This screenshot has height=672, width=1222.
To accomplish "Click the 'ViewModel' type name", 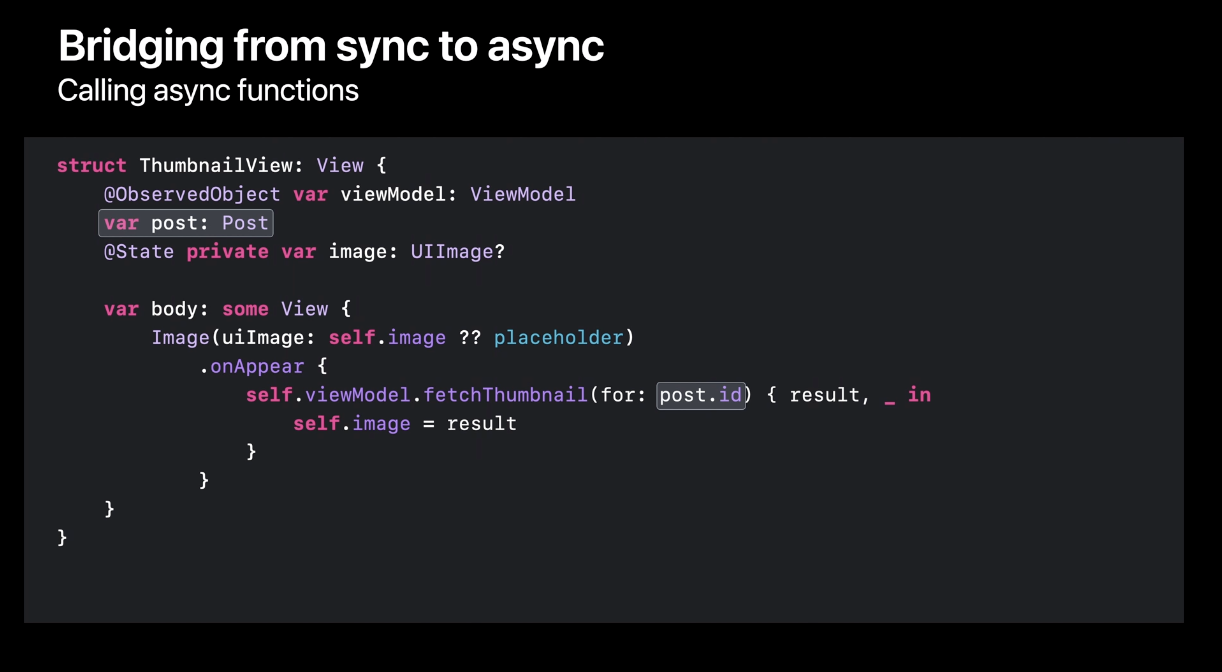I will (x=523, y=194).
